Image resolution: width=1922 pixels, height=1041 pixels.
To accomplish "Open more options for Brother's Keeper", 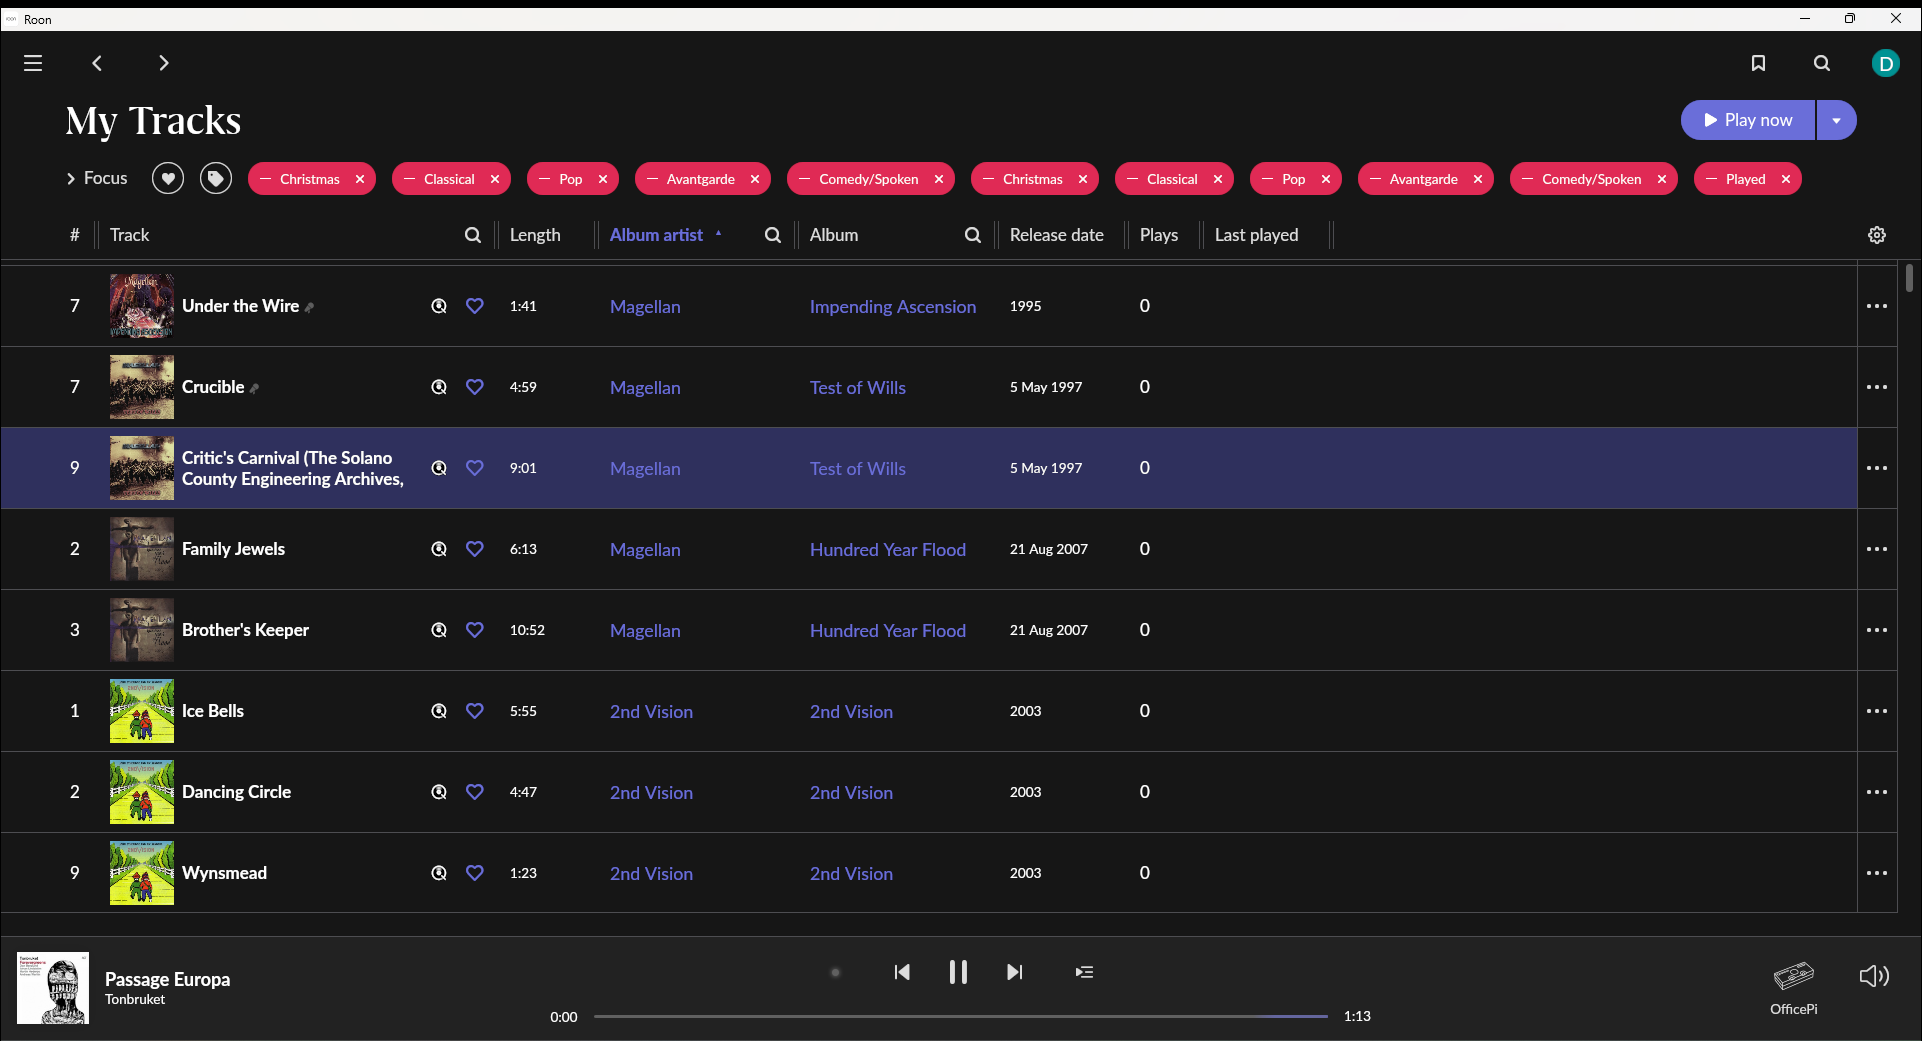I will [1877, 630].
